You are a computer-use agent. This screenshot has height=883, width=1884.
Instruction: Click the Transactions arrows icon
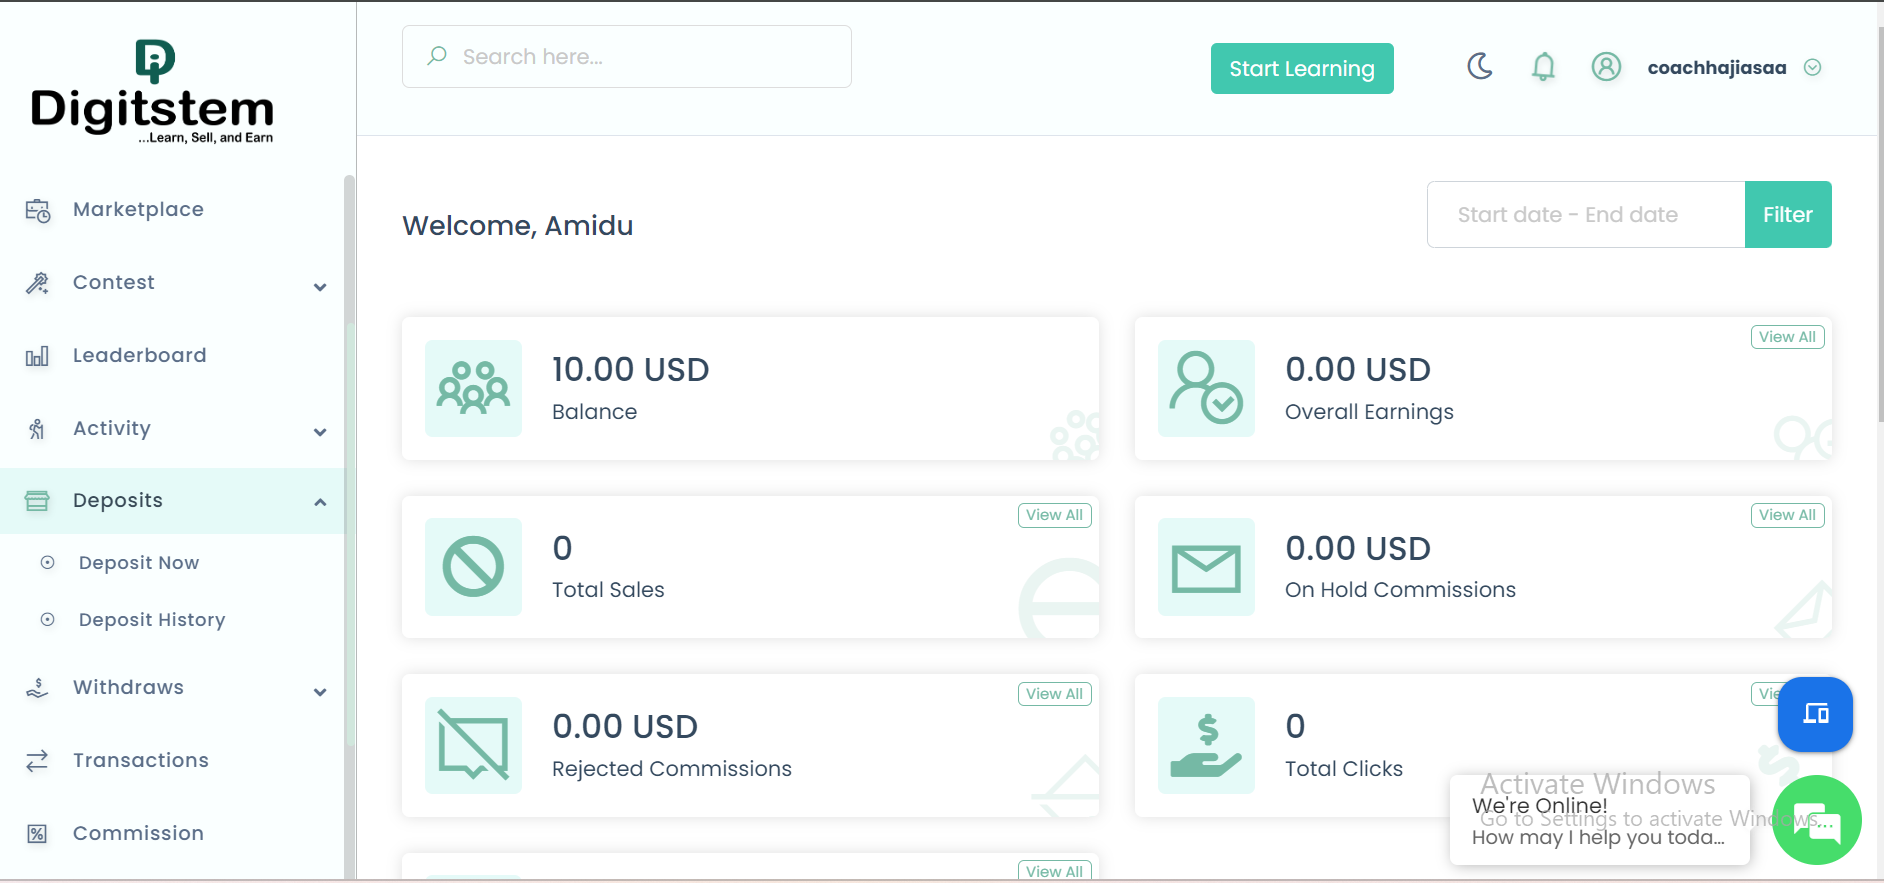point(37,761)
